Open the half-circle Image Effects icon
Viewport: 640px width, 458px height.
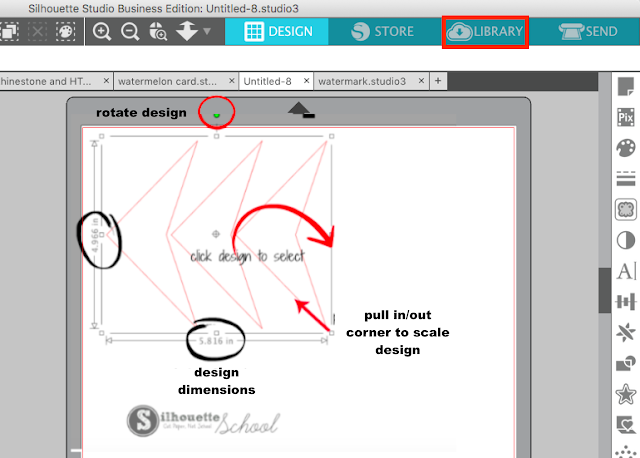(626, 240)
